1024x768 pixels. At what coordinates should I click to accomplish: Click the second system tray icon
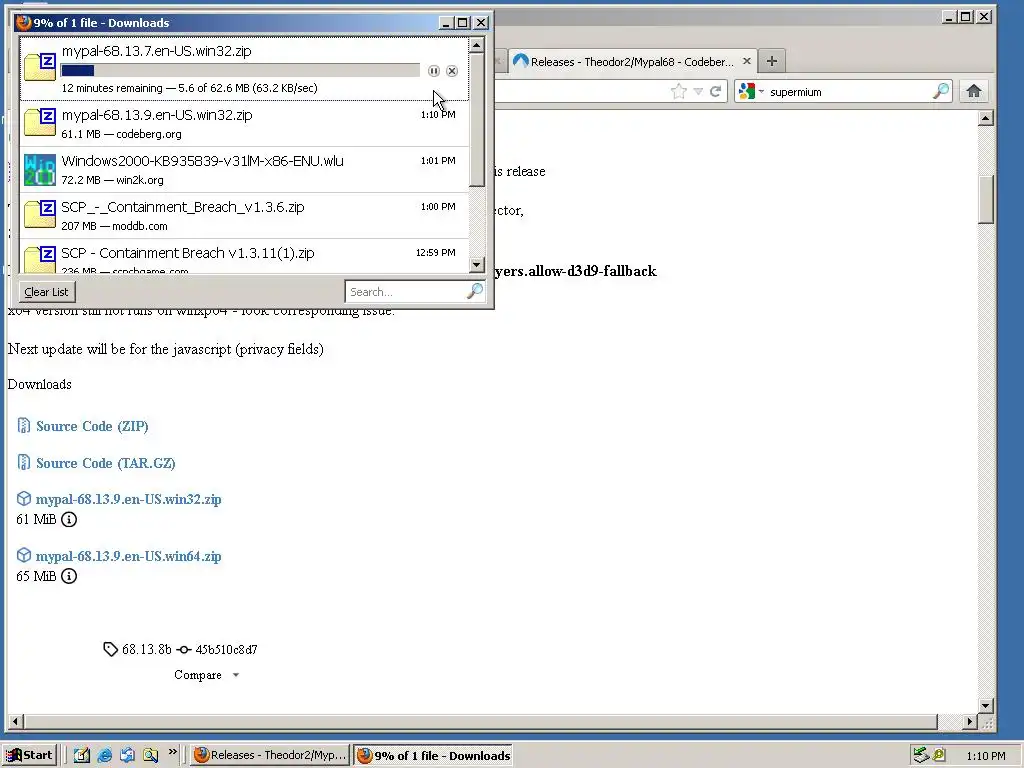coord(939,755)
